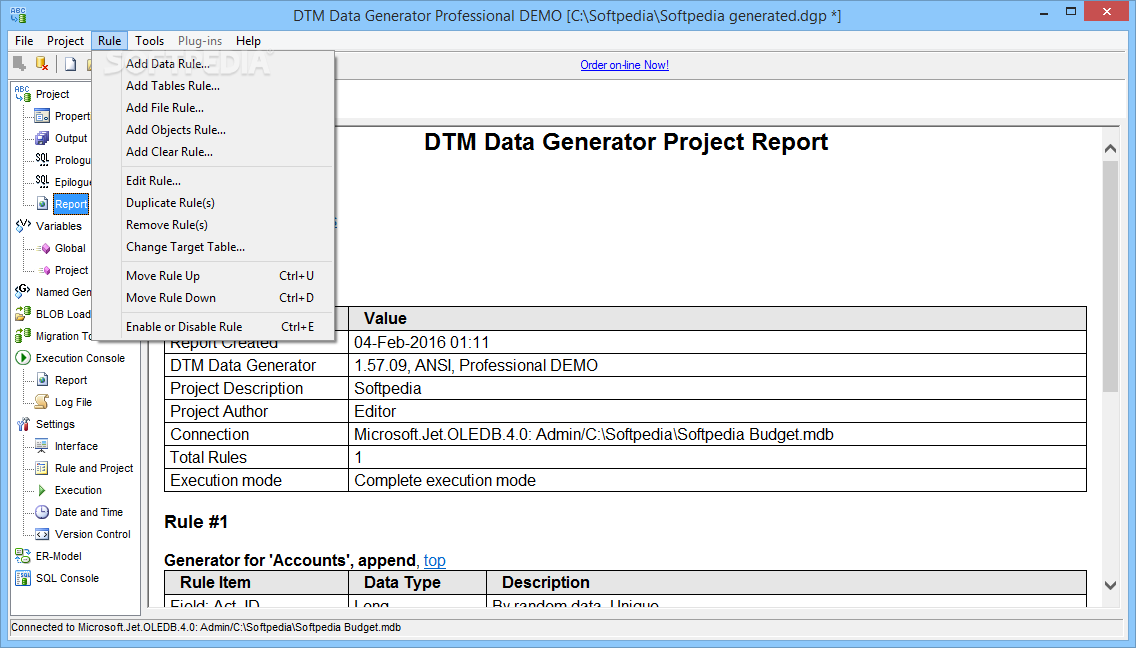
Task: Click the 'Project Author' cell
Action: pyautogui.click(x=256, y=412)
